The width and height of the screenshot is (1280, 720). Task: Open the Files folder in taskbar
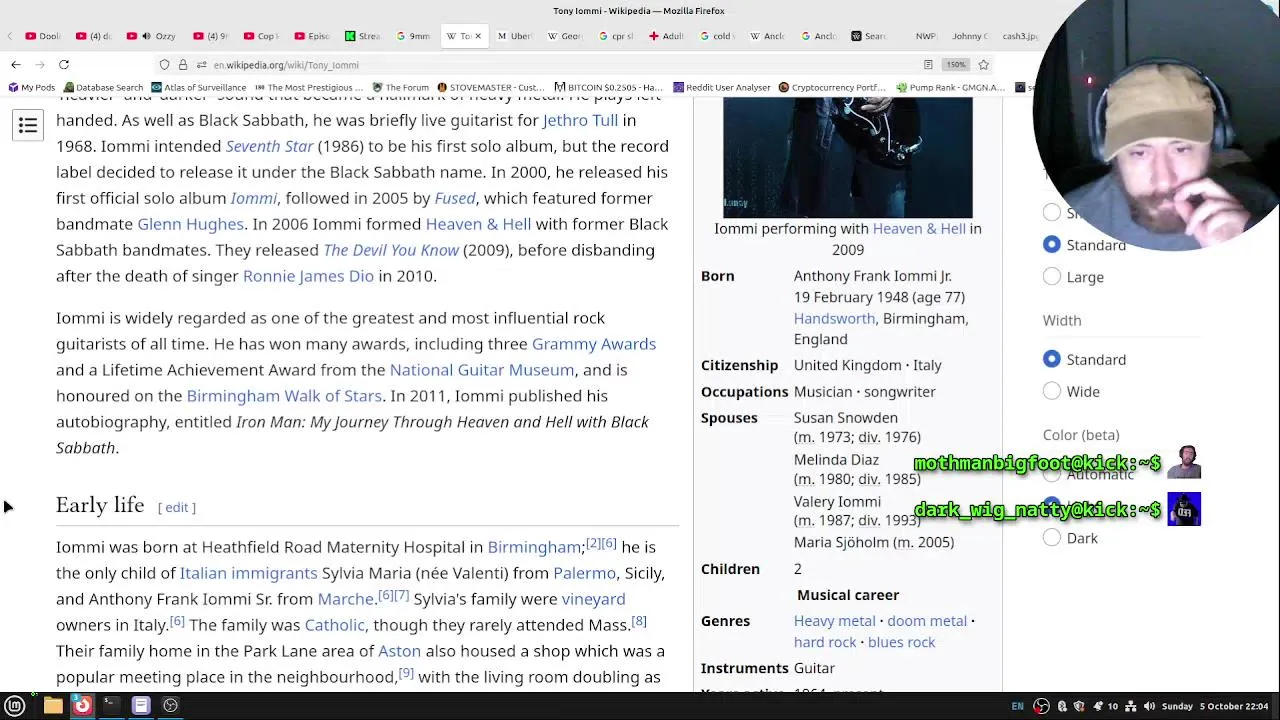(x=53, y=705)
